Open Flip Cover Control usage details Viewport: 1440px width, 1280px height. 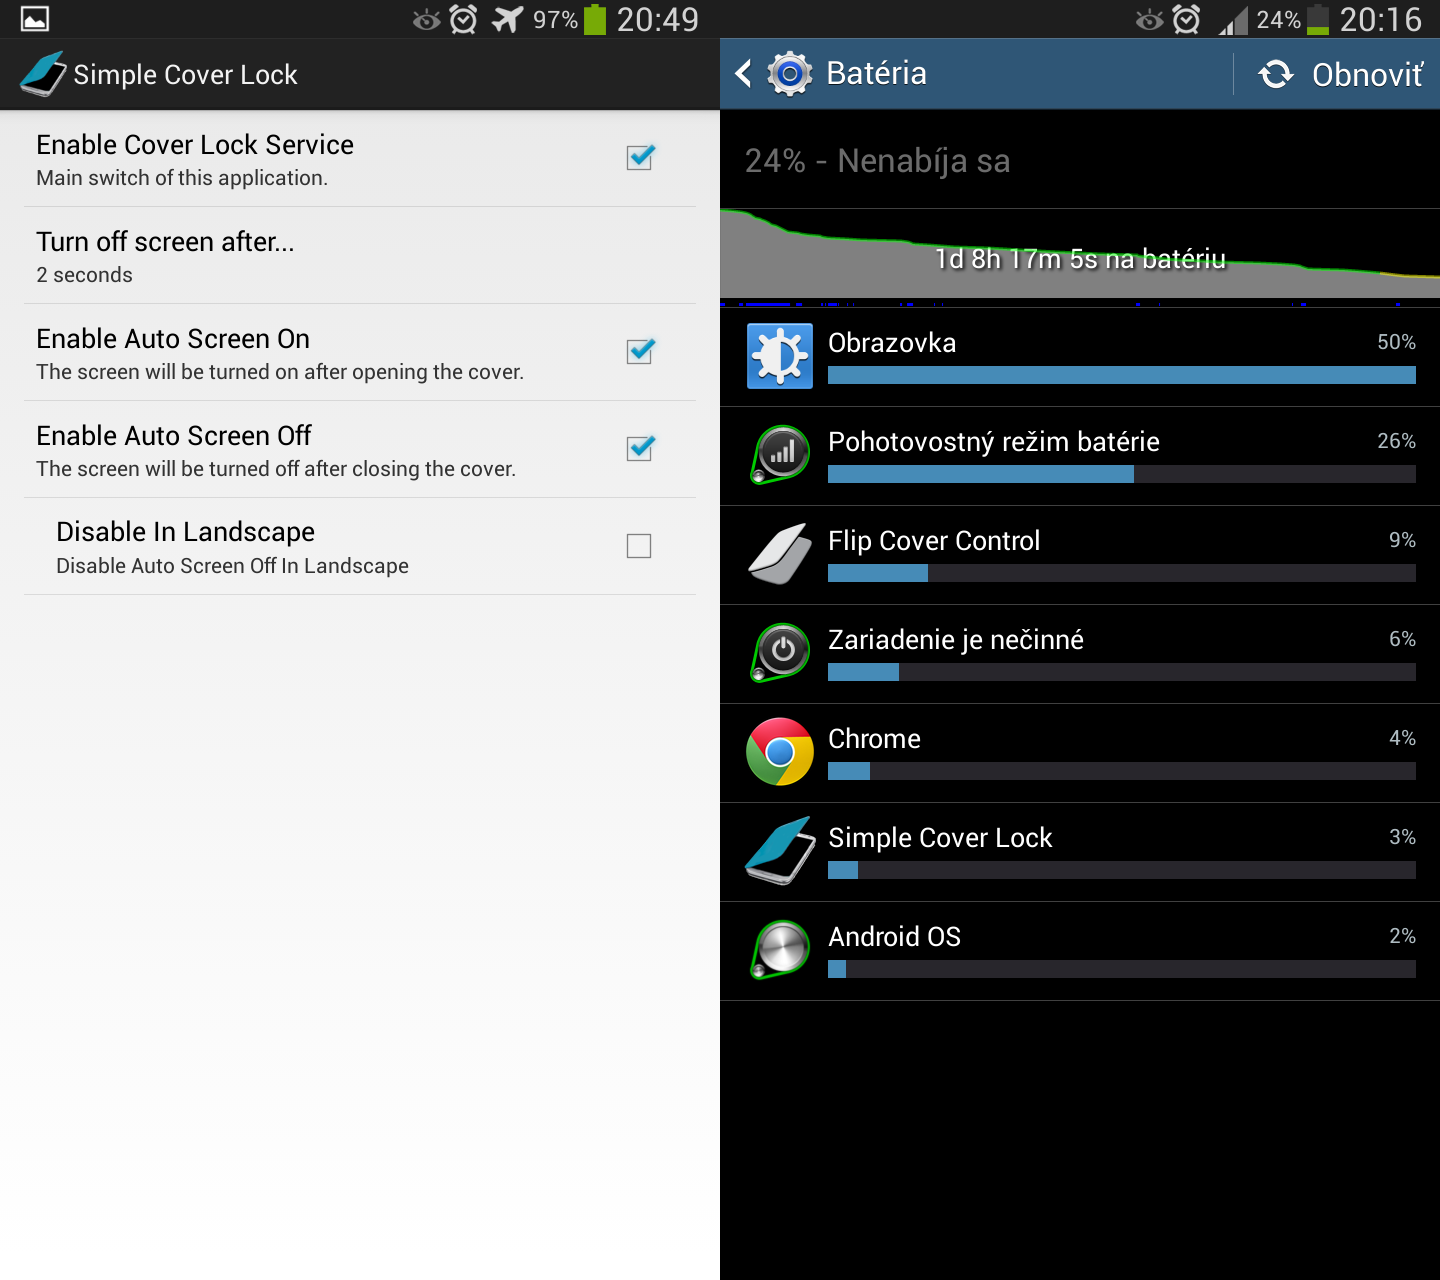[x=1080, y=555]
